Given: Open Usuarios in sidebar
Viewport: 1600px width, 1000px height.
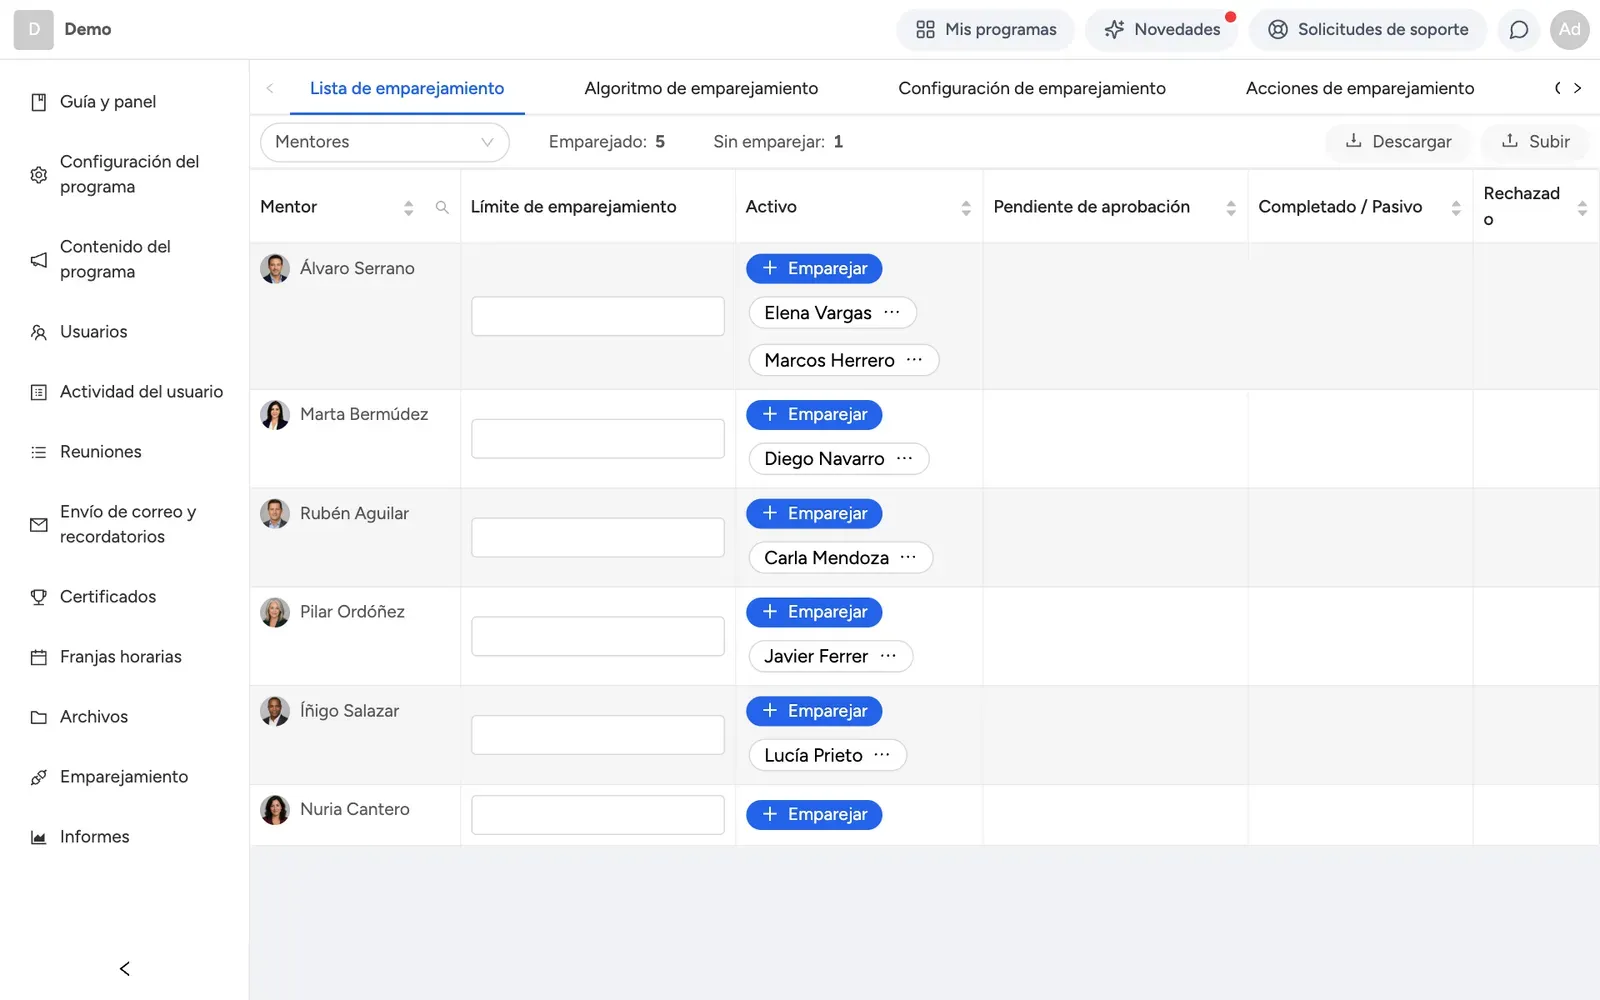Looking at the screenshot, I should (94, 332).
